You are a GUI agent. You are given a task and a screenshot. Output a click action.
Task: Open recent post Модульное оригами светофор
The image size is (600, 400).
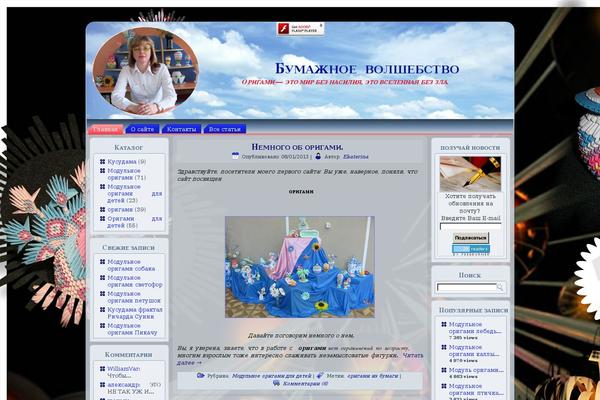click(x=135, y=281)
